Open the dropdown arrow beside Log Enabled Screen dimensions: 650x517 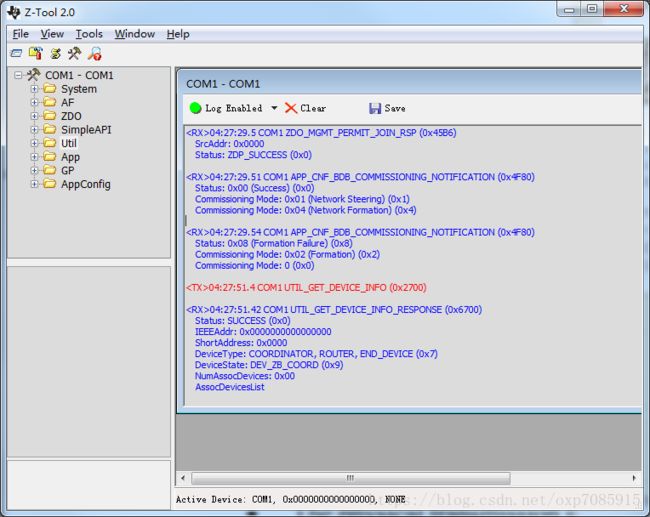(274, 108)
